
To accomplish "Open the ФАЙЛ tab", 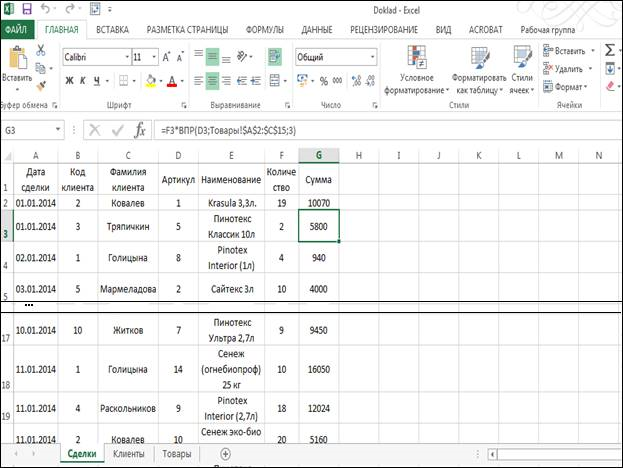I will click(x=16, y=29).
